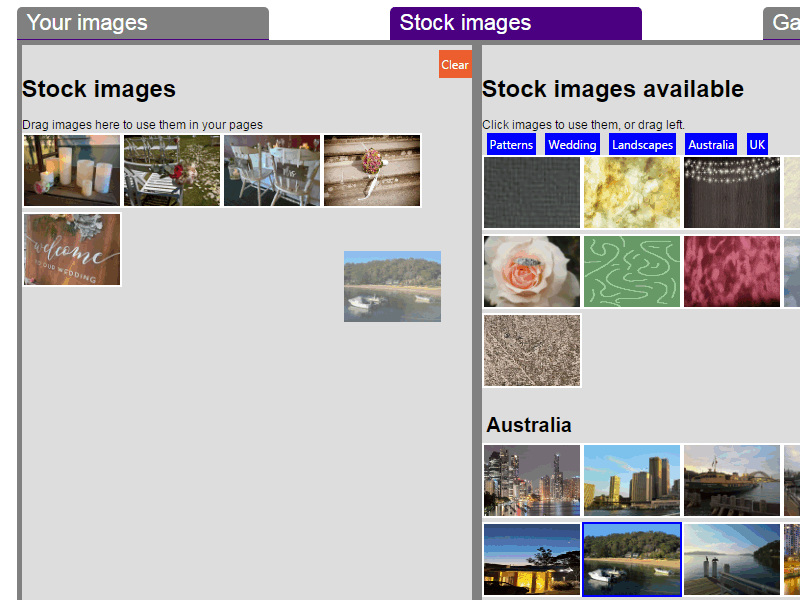
Task: Use the blue-highlighted boats bay image
Action: coord(632,559)
